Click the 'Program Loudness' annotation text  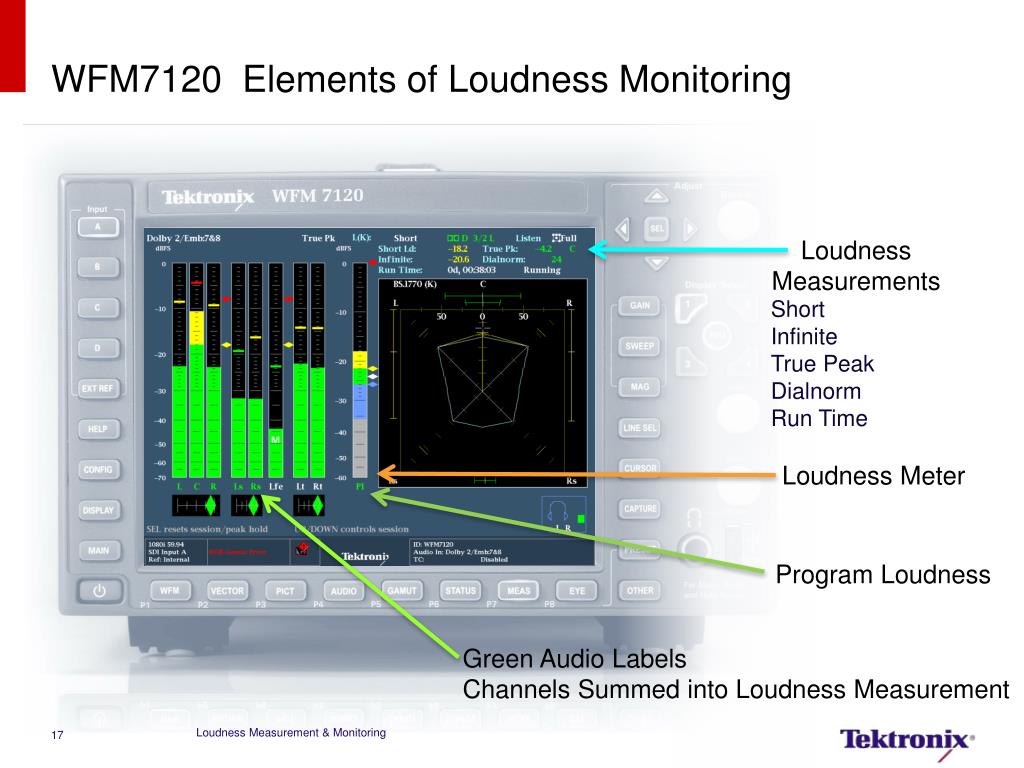[883, 575]
